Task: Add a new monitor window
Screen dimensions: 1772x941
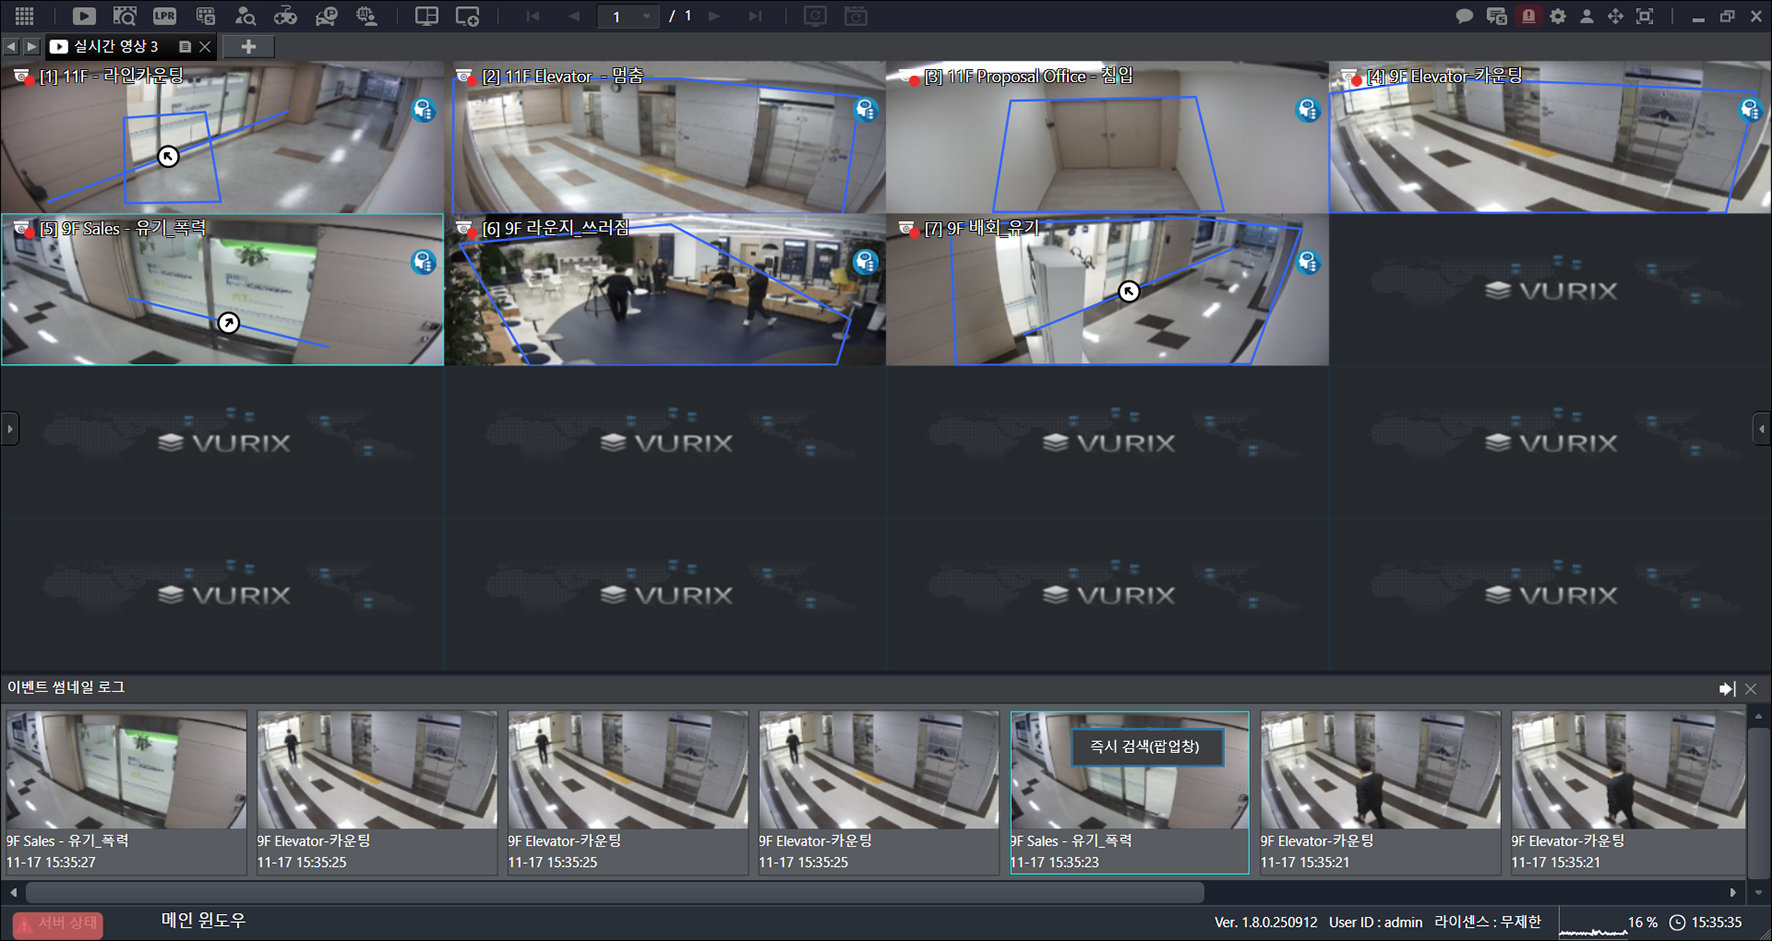Action: pos(467,16)
